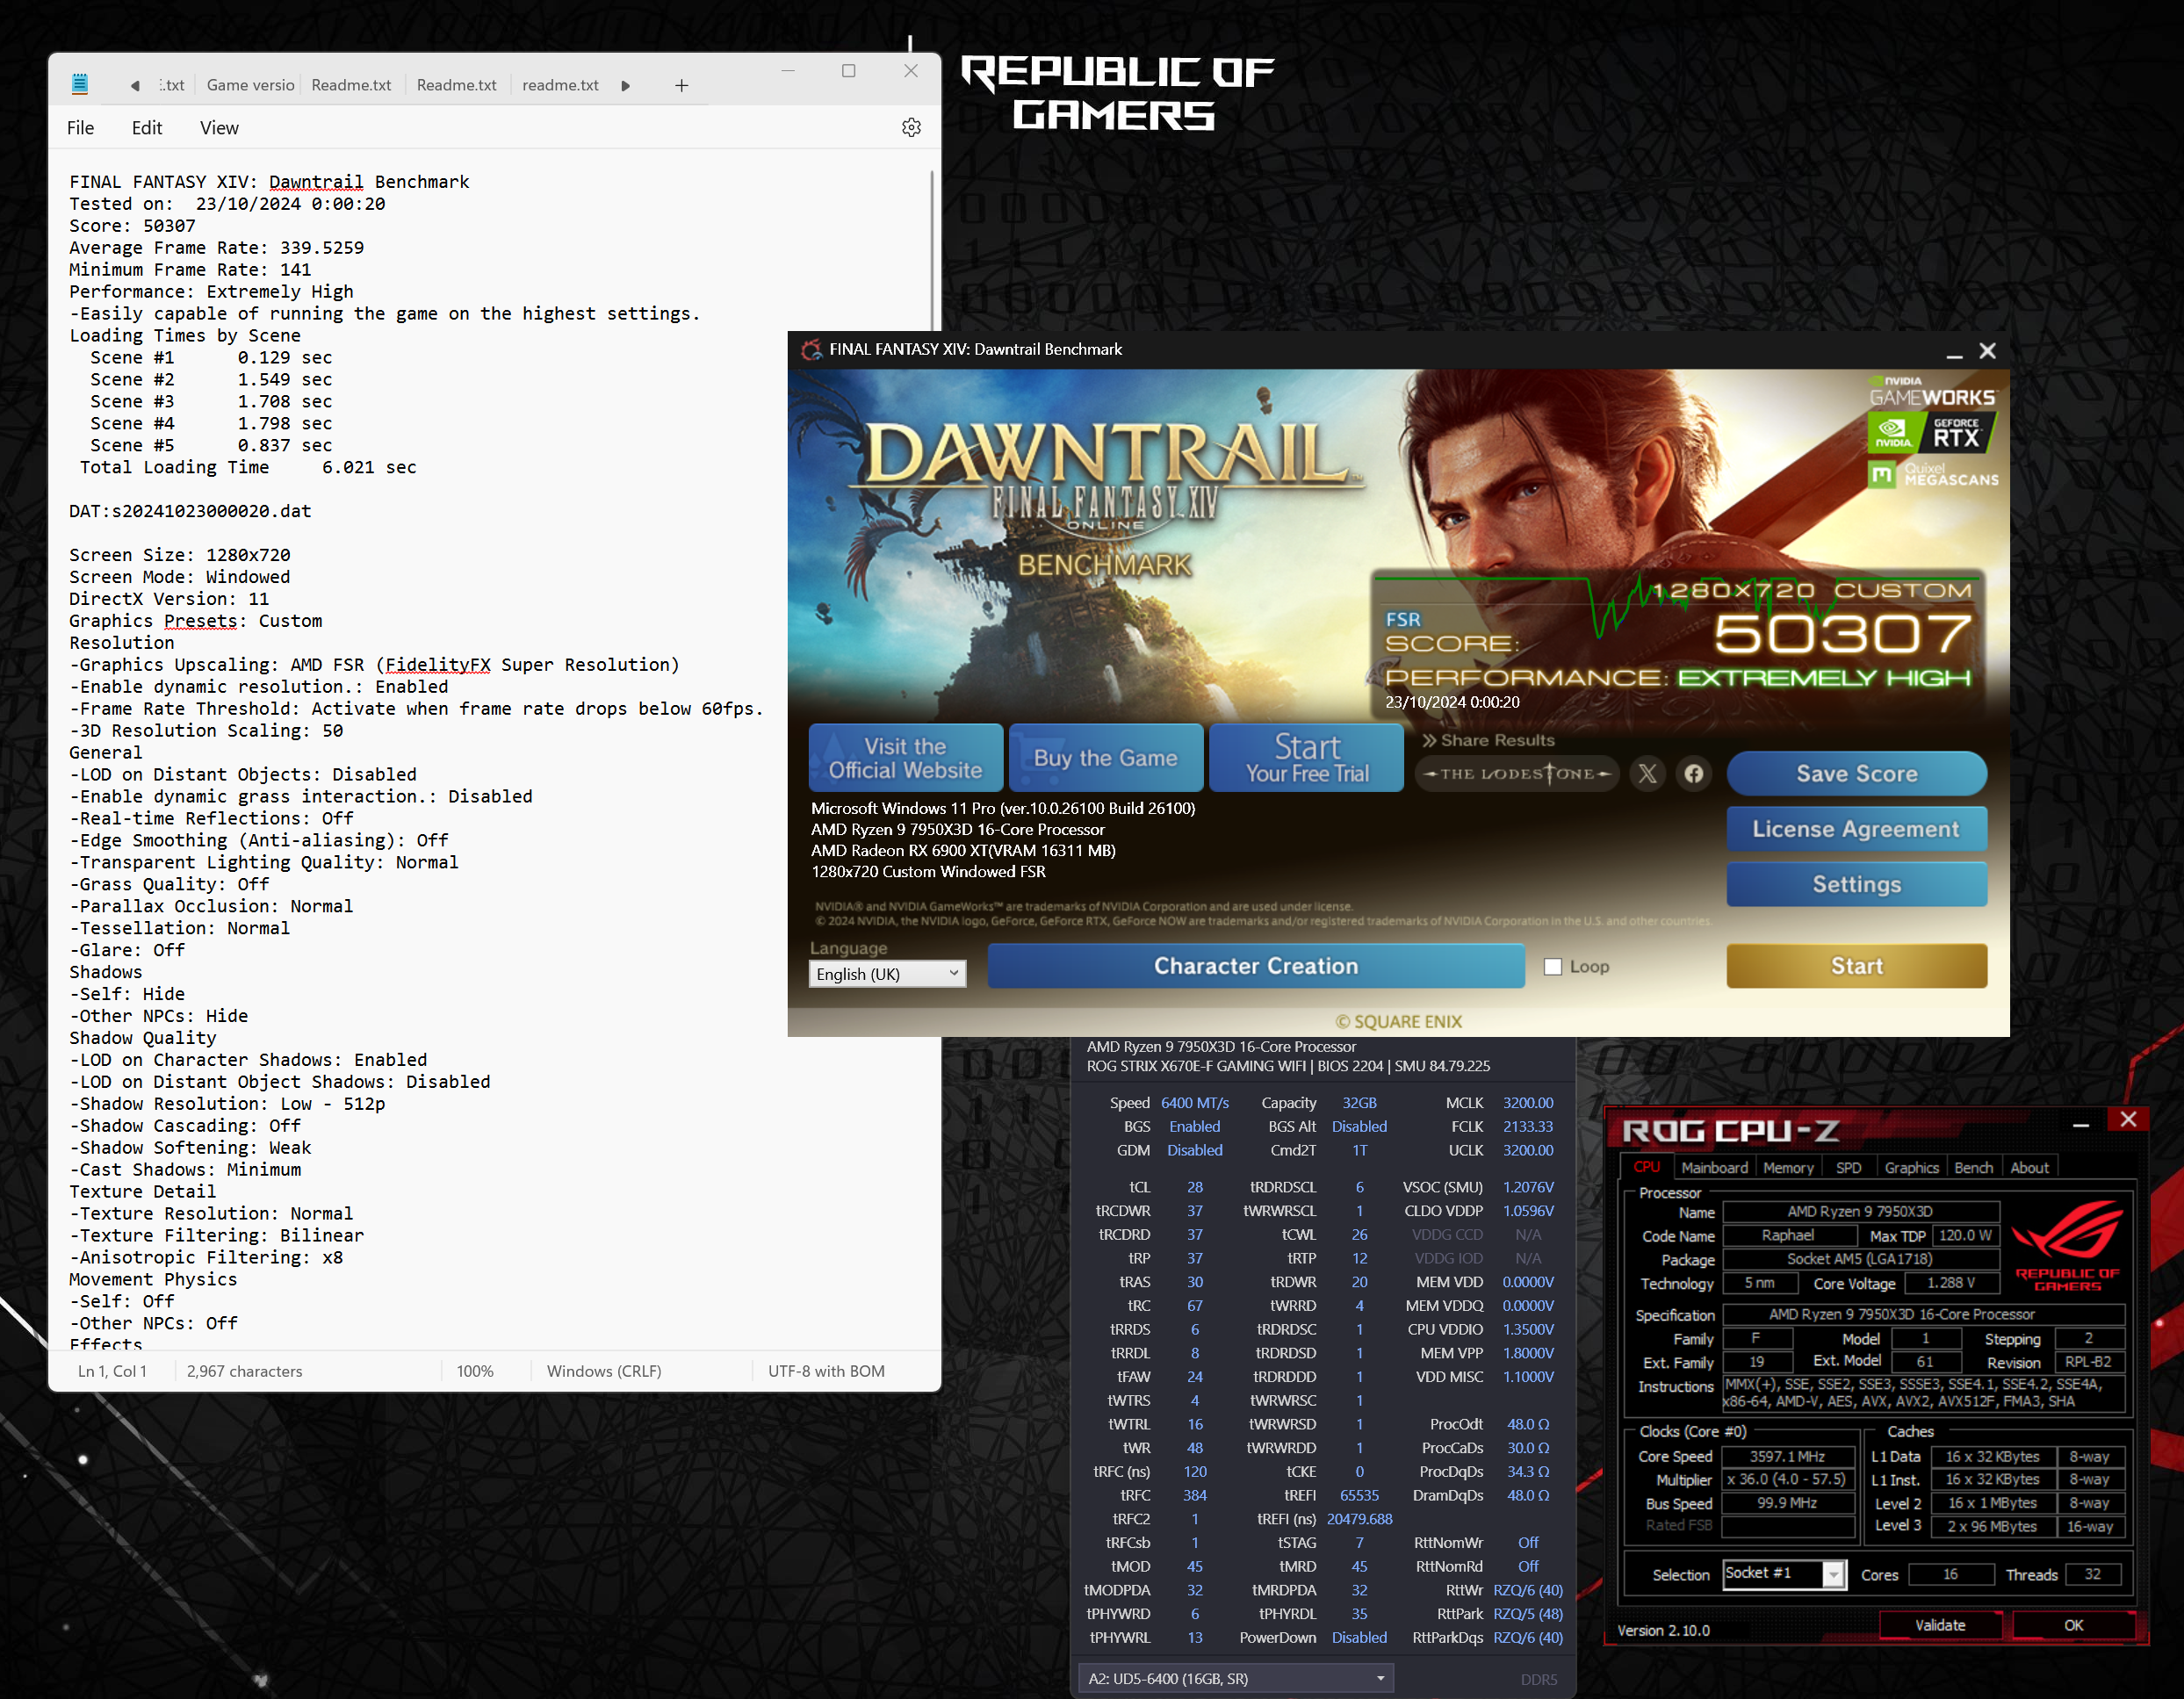2184x1699 pixels.
Task: Minimize the Dawntrail Benchmark window
Action: tap(1954, 351)
